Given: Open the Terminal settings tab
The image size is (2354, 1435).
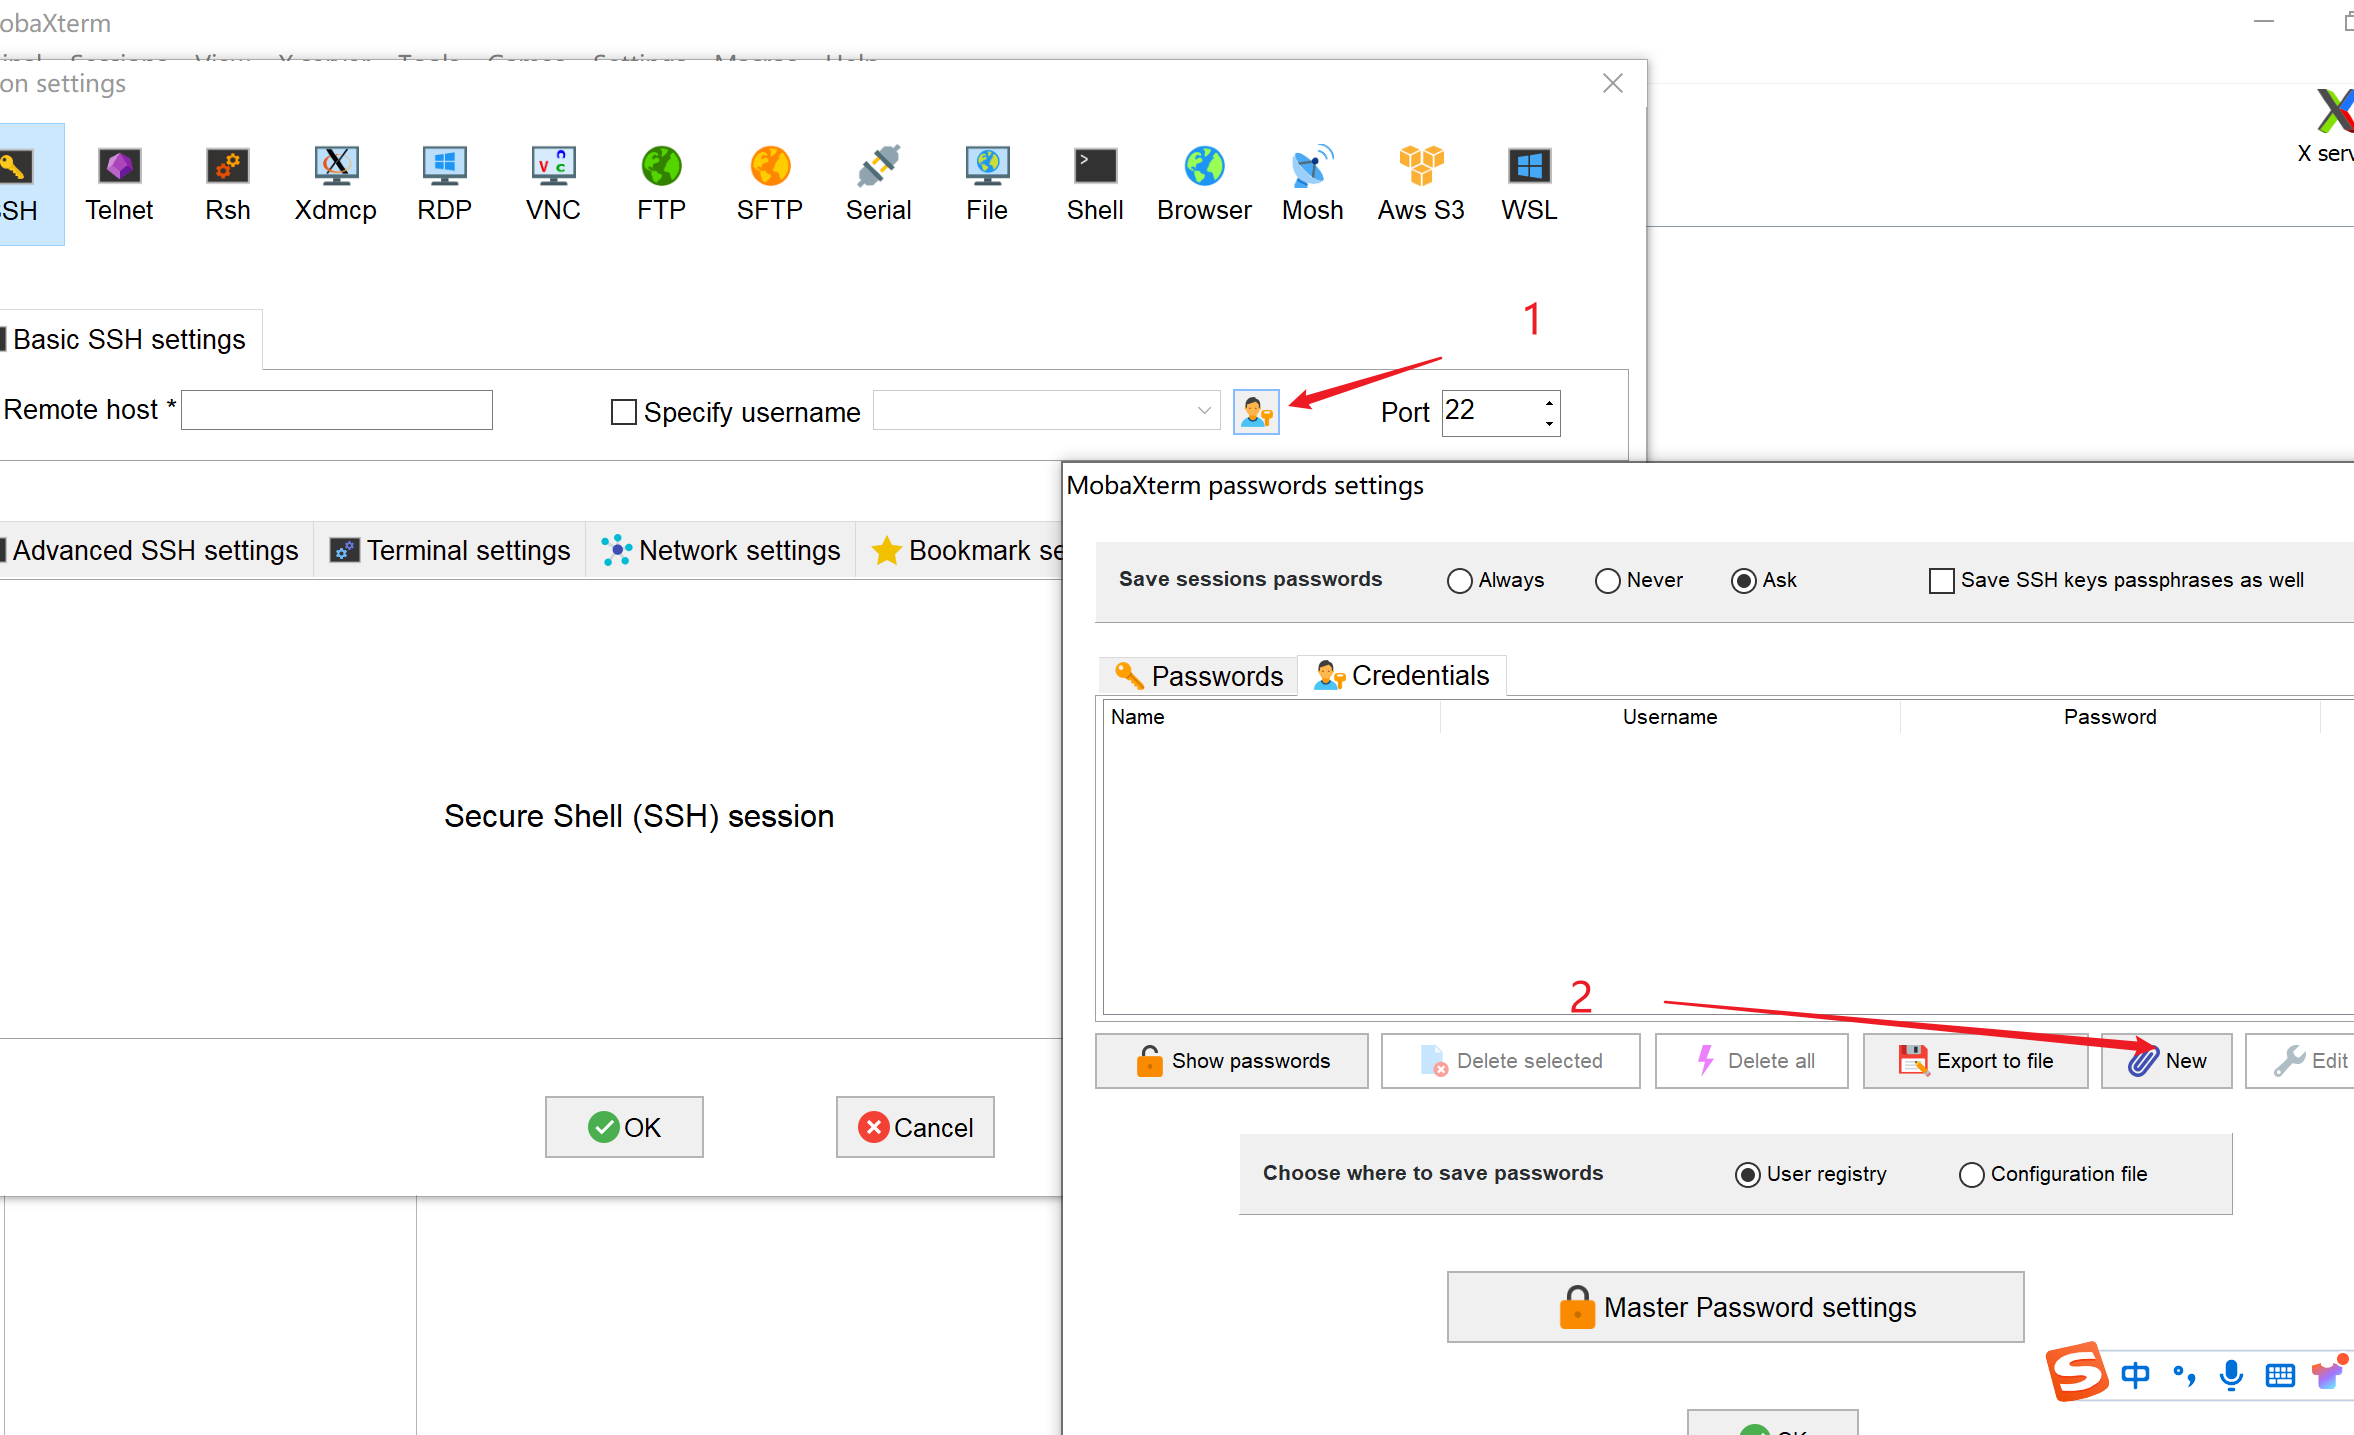Looking at the screenshot, I should (450, 550).
